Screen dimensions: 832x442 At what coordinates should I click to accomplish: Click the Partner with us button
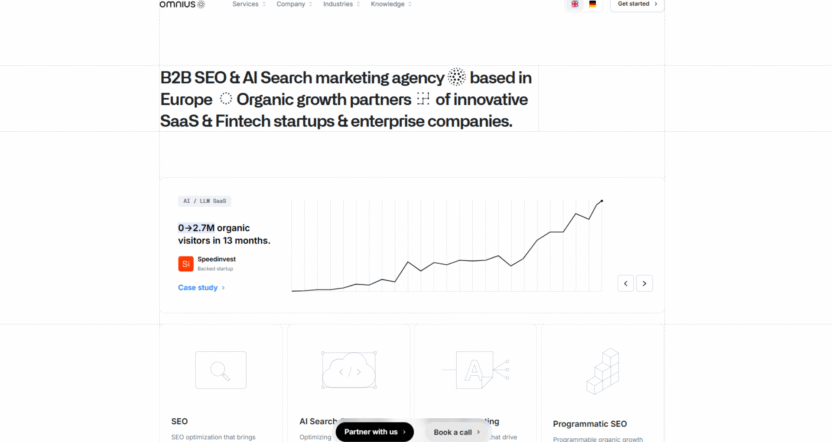coord(375,432)
